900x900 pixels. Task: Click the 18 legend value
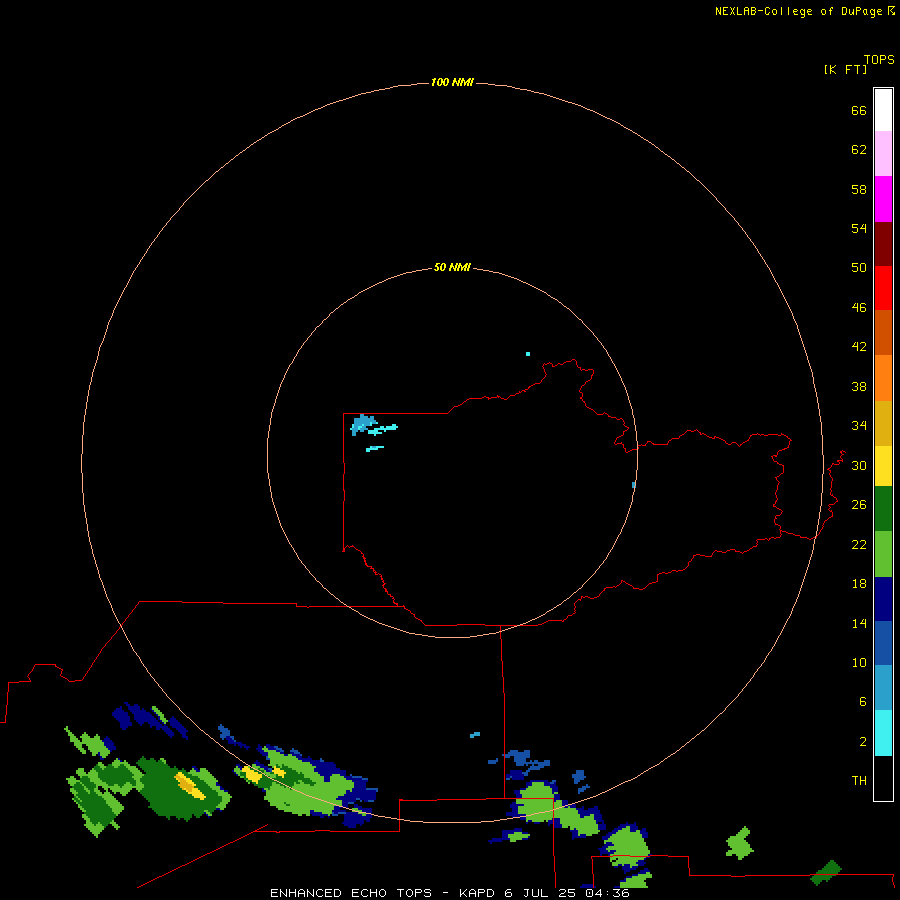859,584
